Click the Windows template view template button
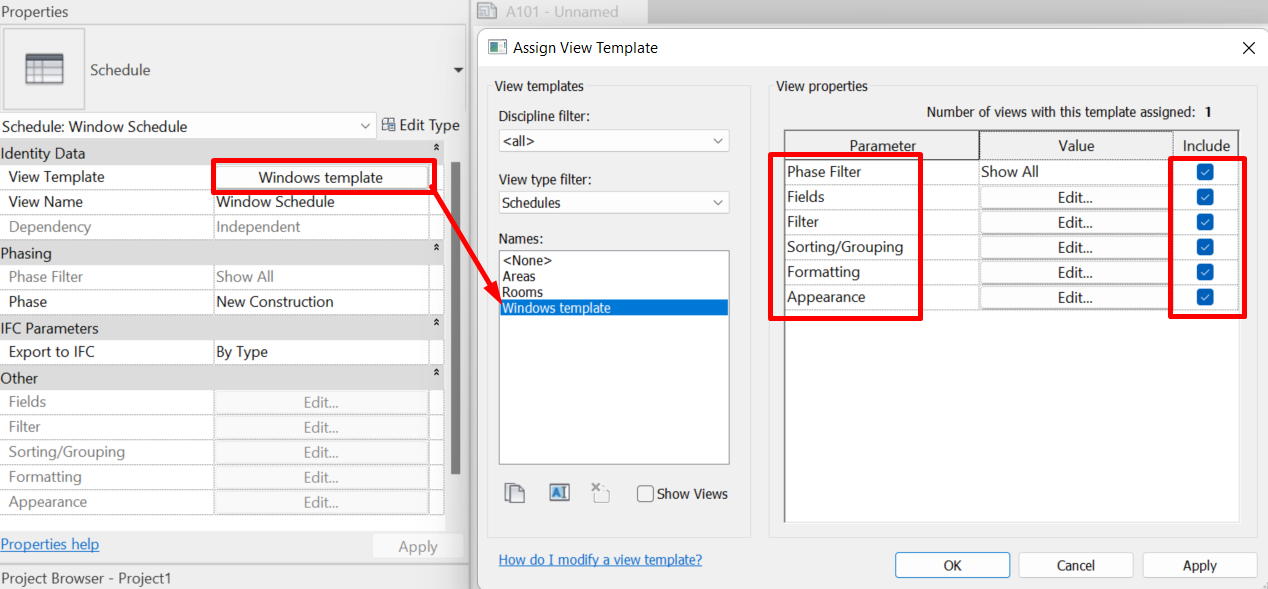The height and width of the screenshot is (589, 1268). 321,177
